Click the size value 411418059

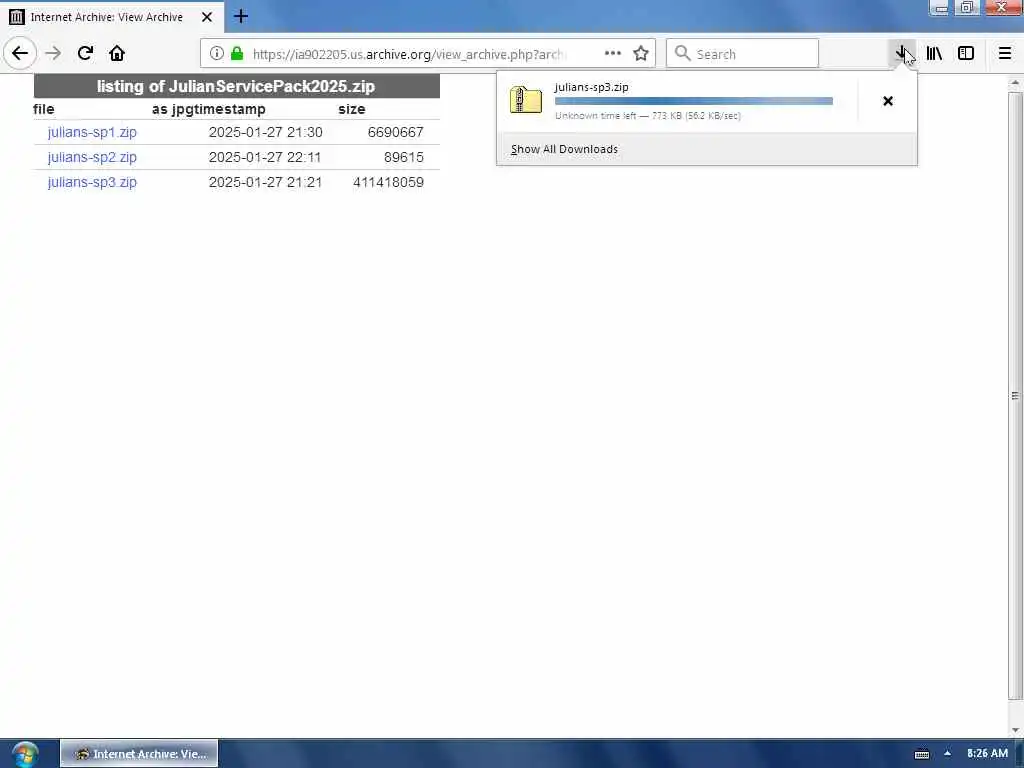[388, 182]
